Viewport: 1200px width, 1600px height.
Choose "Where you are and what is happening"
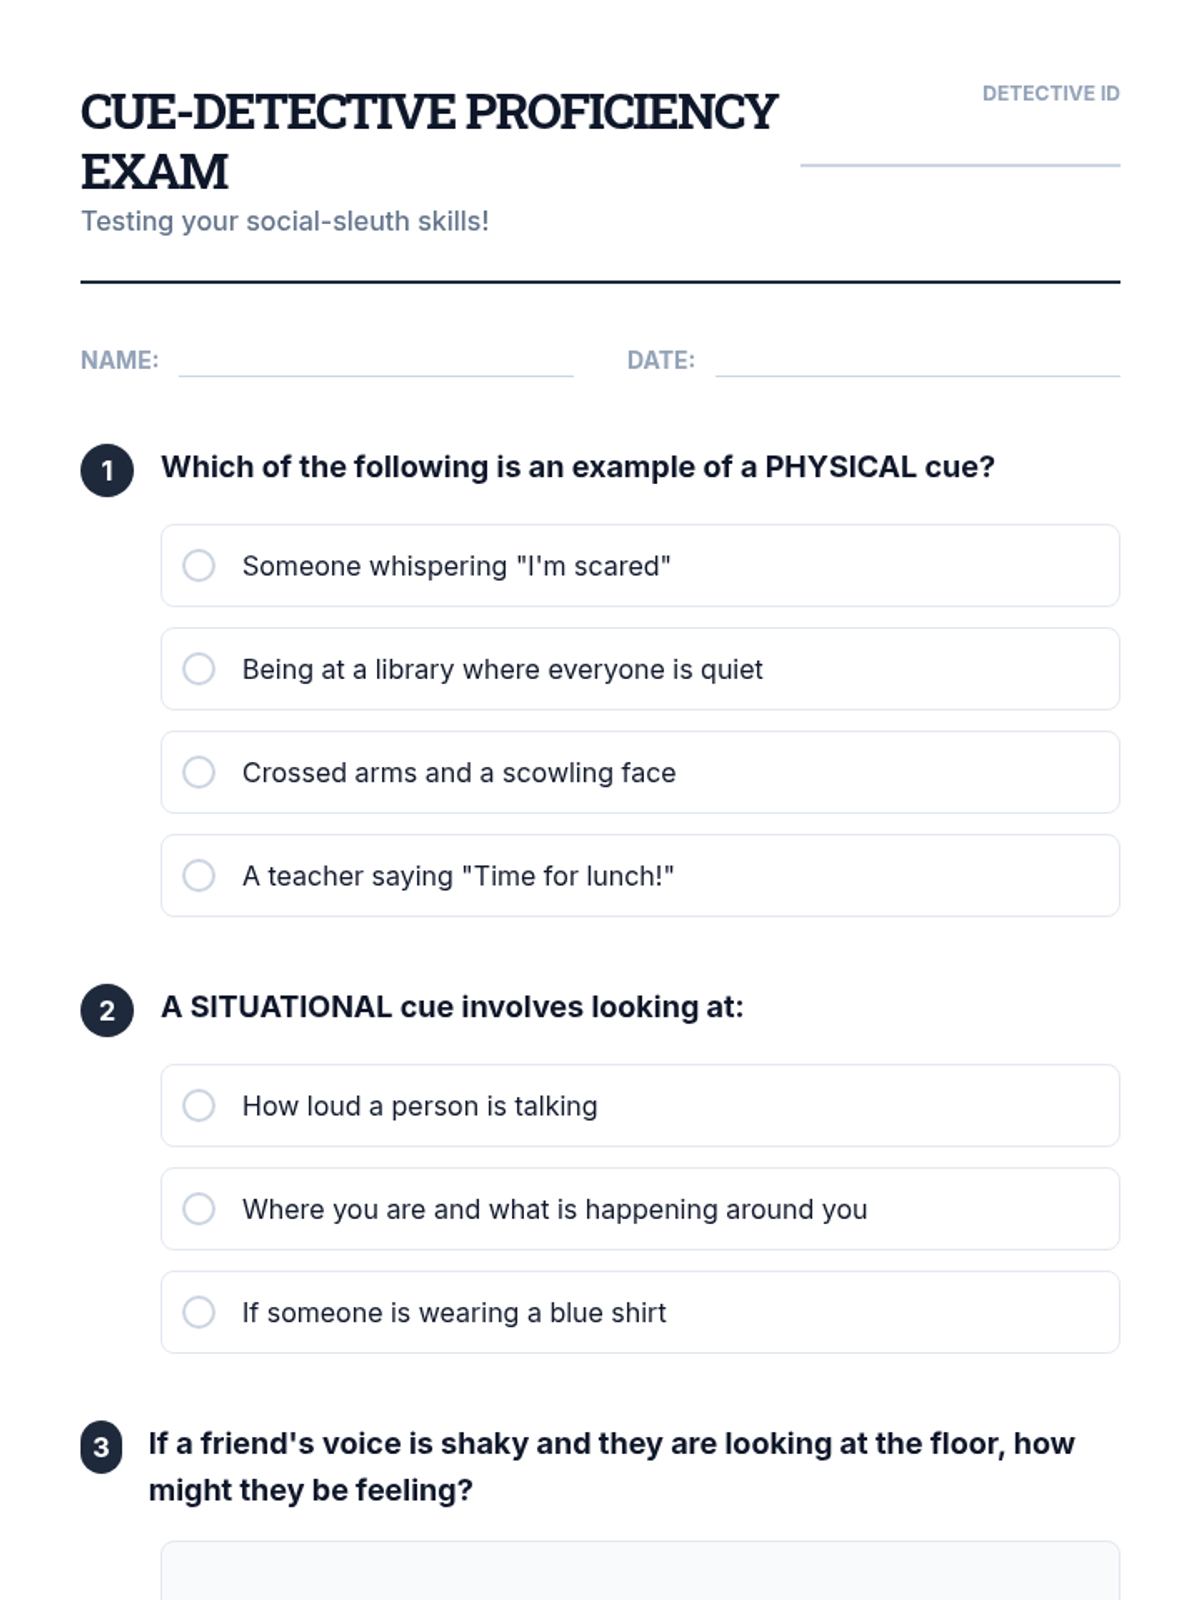pyautogui.click(x=199, y=1209)
